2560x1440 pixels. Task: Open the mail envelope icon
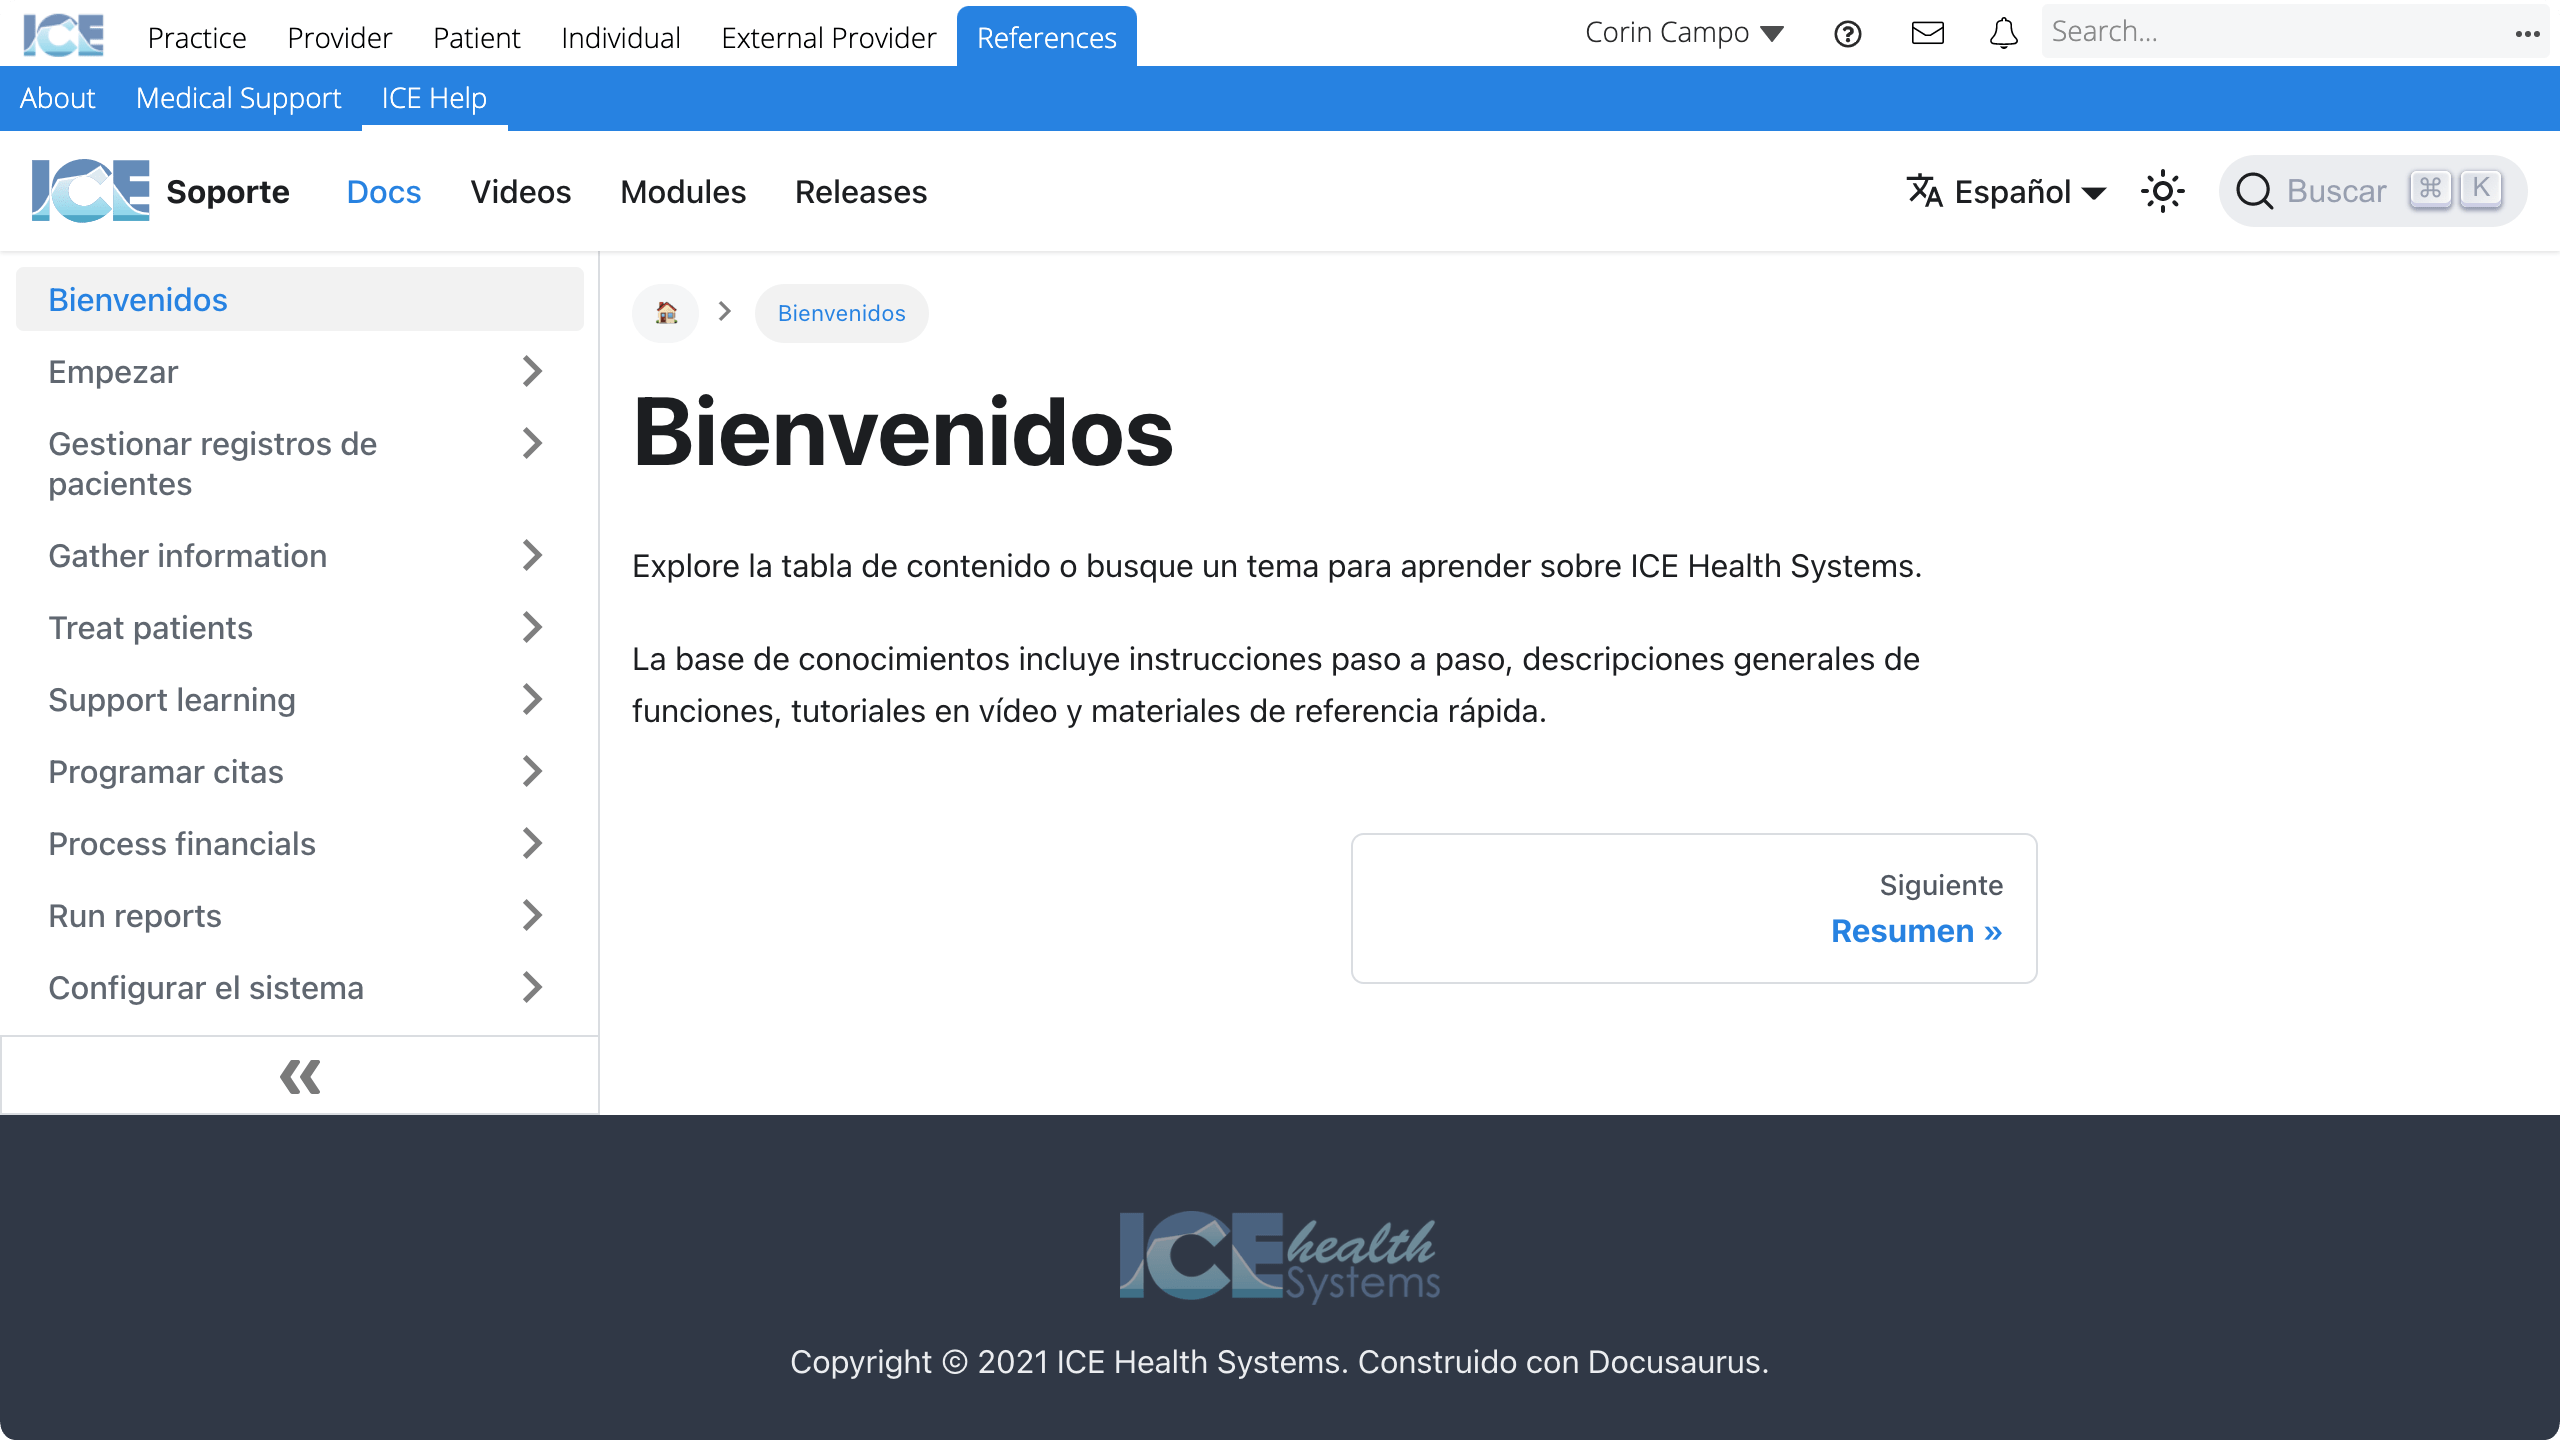click(x=1928, y=33)
